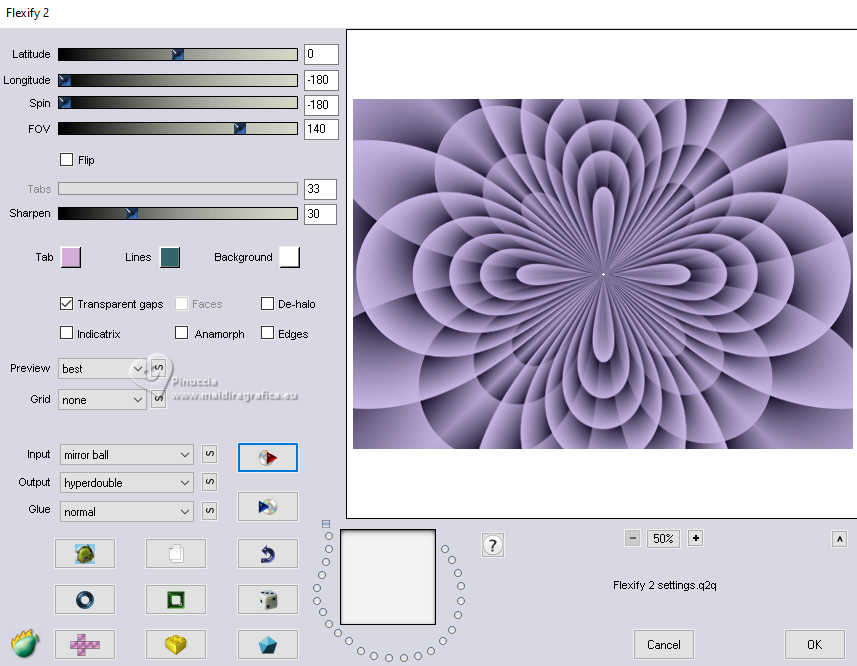Click the S button next to Output
The image size is (857, 666).
pyautogui.click(x=209, y=482)
